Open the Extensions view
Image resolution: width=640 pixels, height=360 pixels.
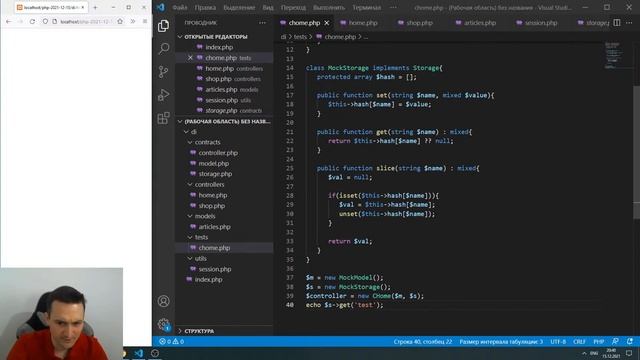coord(163,118)
